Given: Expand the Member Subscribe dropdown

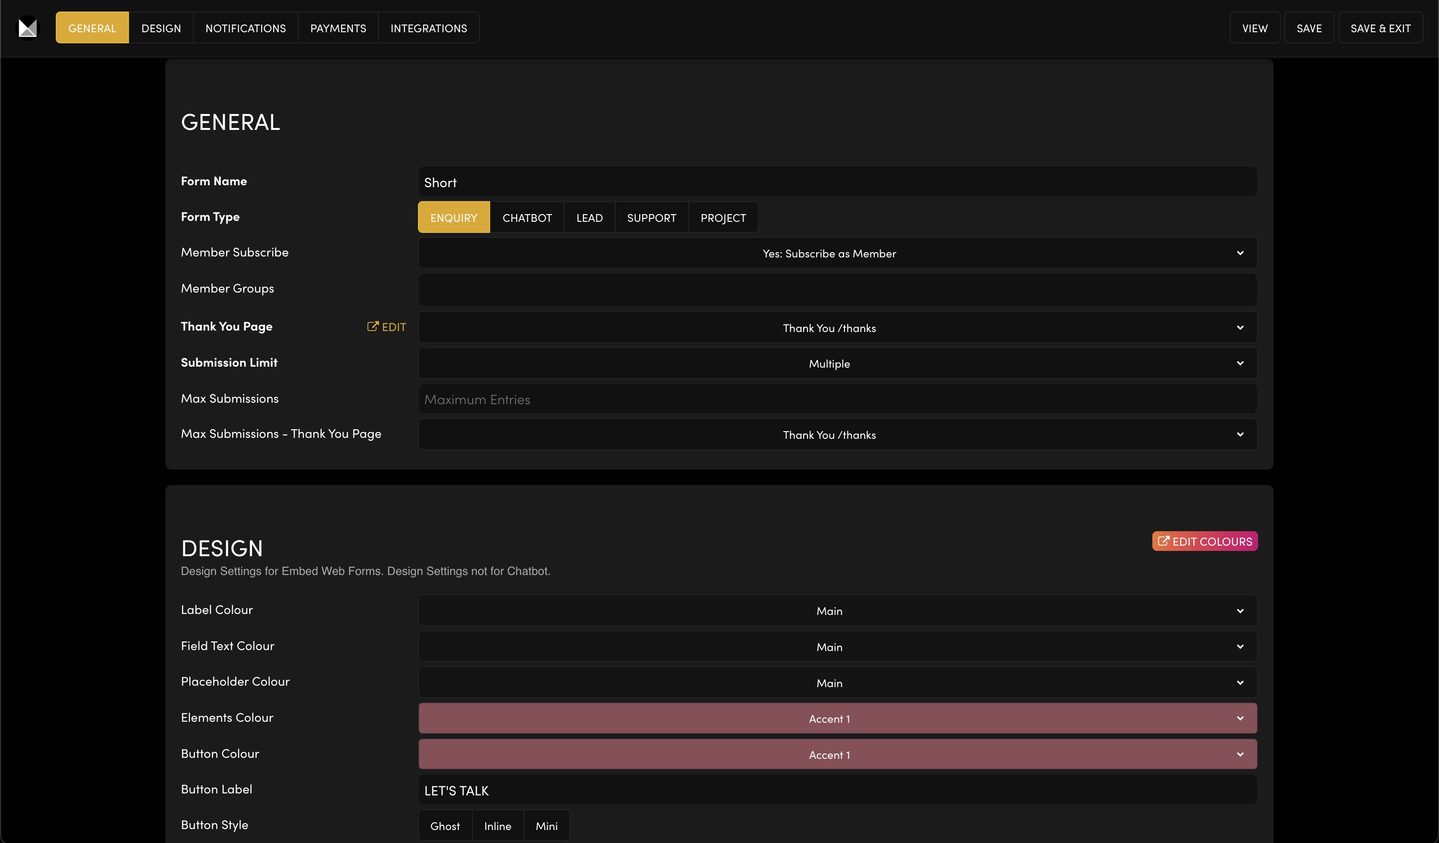Looking at the screenshot, I should click(x=837, y=254).
